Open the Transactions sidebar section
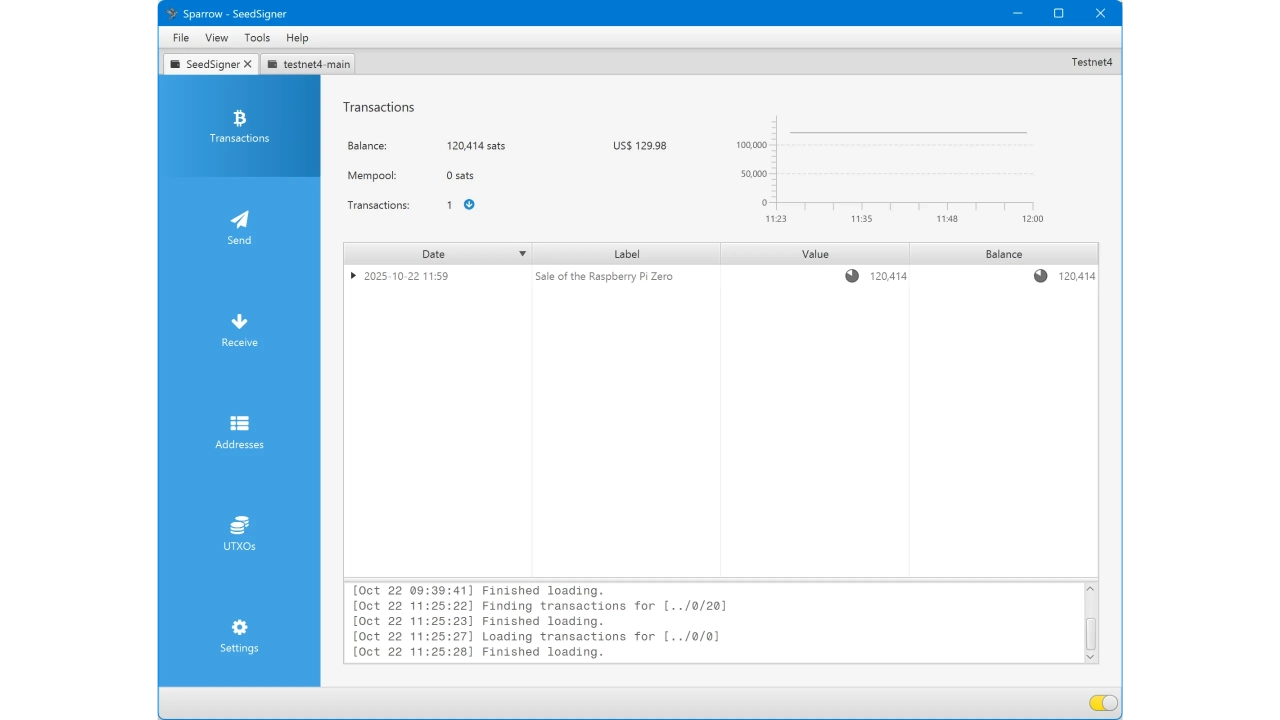Image resolution: width=1280 pixels, height=720 pixels. (x=239, y=126)
